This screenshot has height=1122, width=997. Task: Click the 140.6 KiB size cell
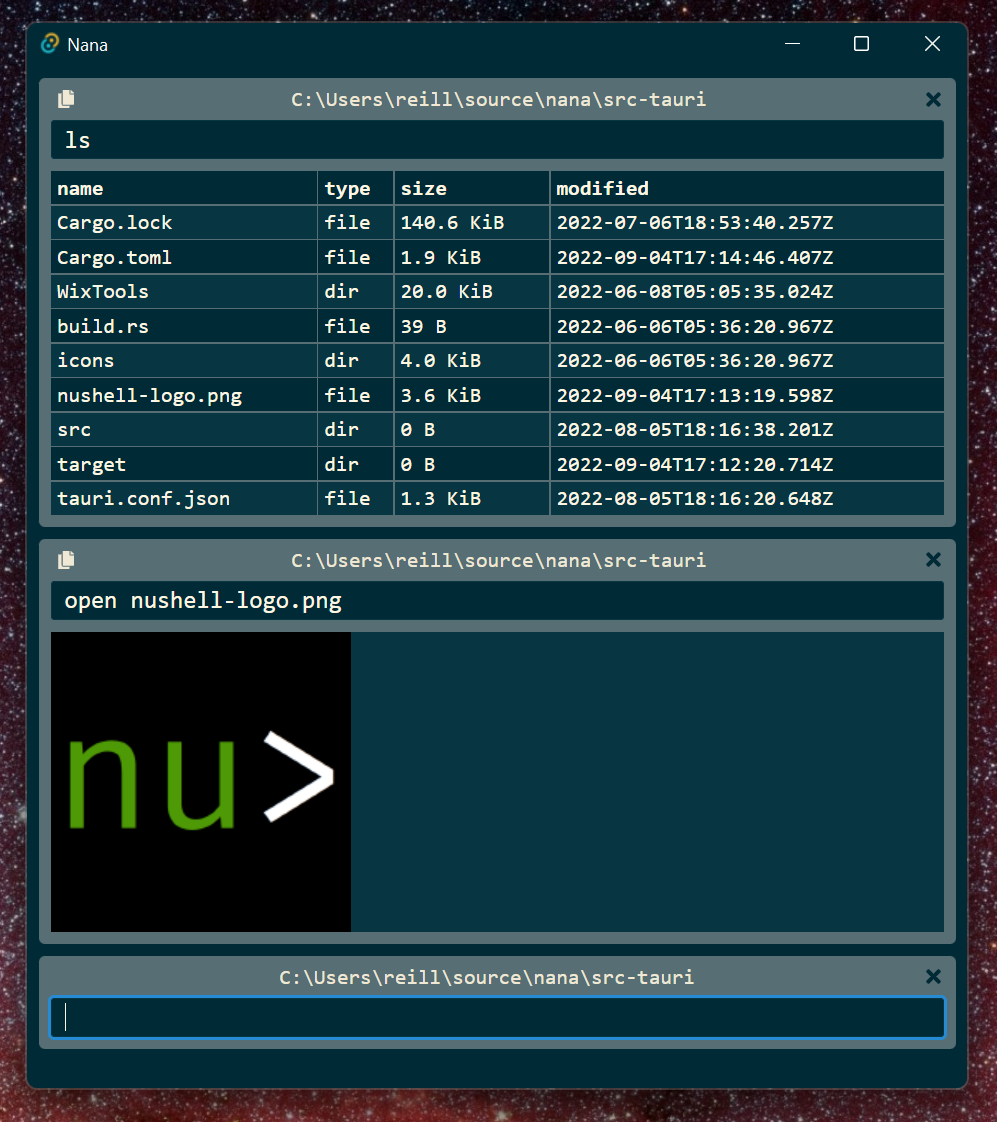pos(472,223)
